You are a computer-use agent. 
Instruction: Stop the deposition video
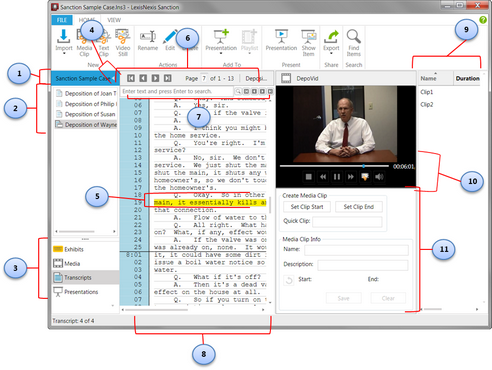pos(309,177)
